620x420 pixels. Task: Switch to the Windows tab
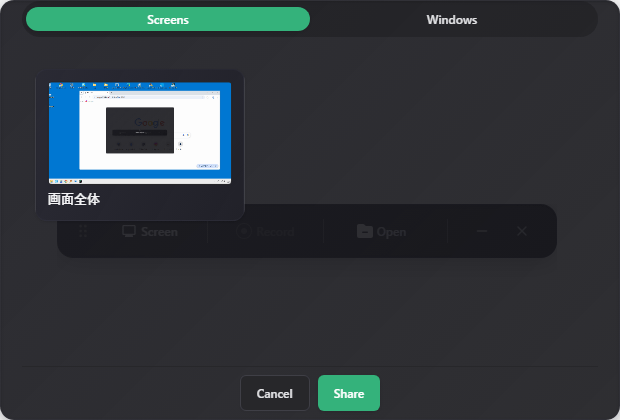click(x=452, y=19)
